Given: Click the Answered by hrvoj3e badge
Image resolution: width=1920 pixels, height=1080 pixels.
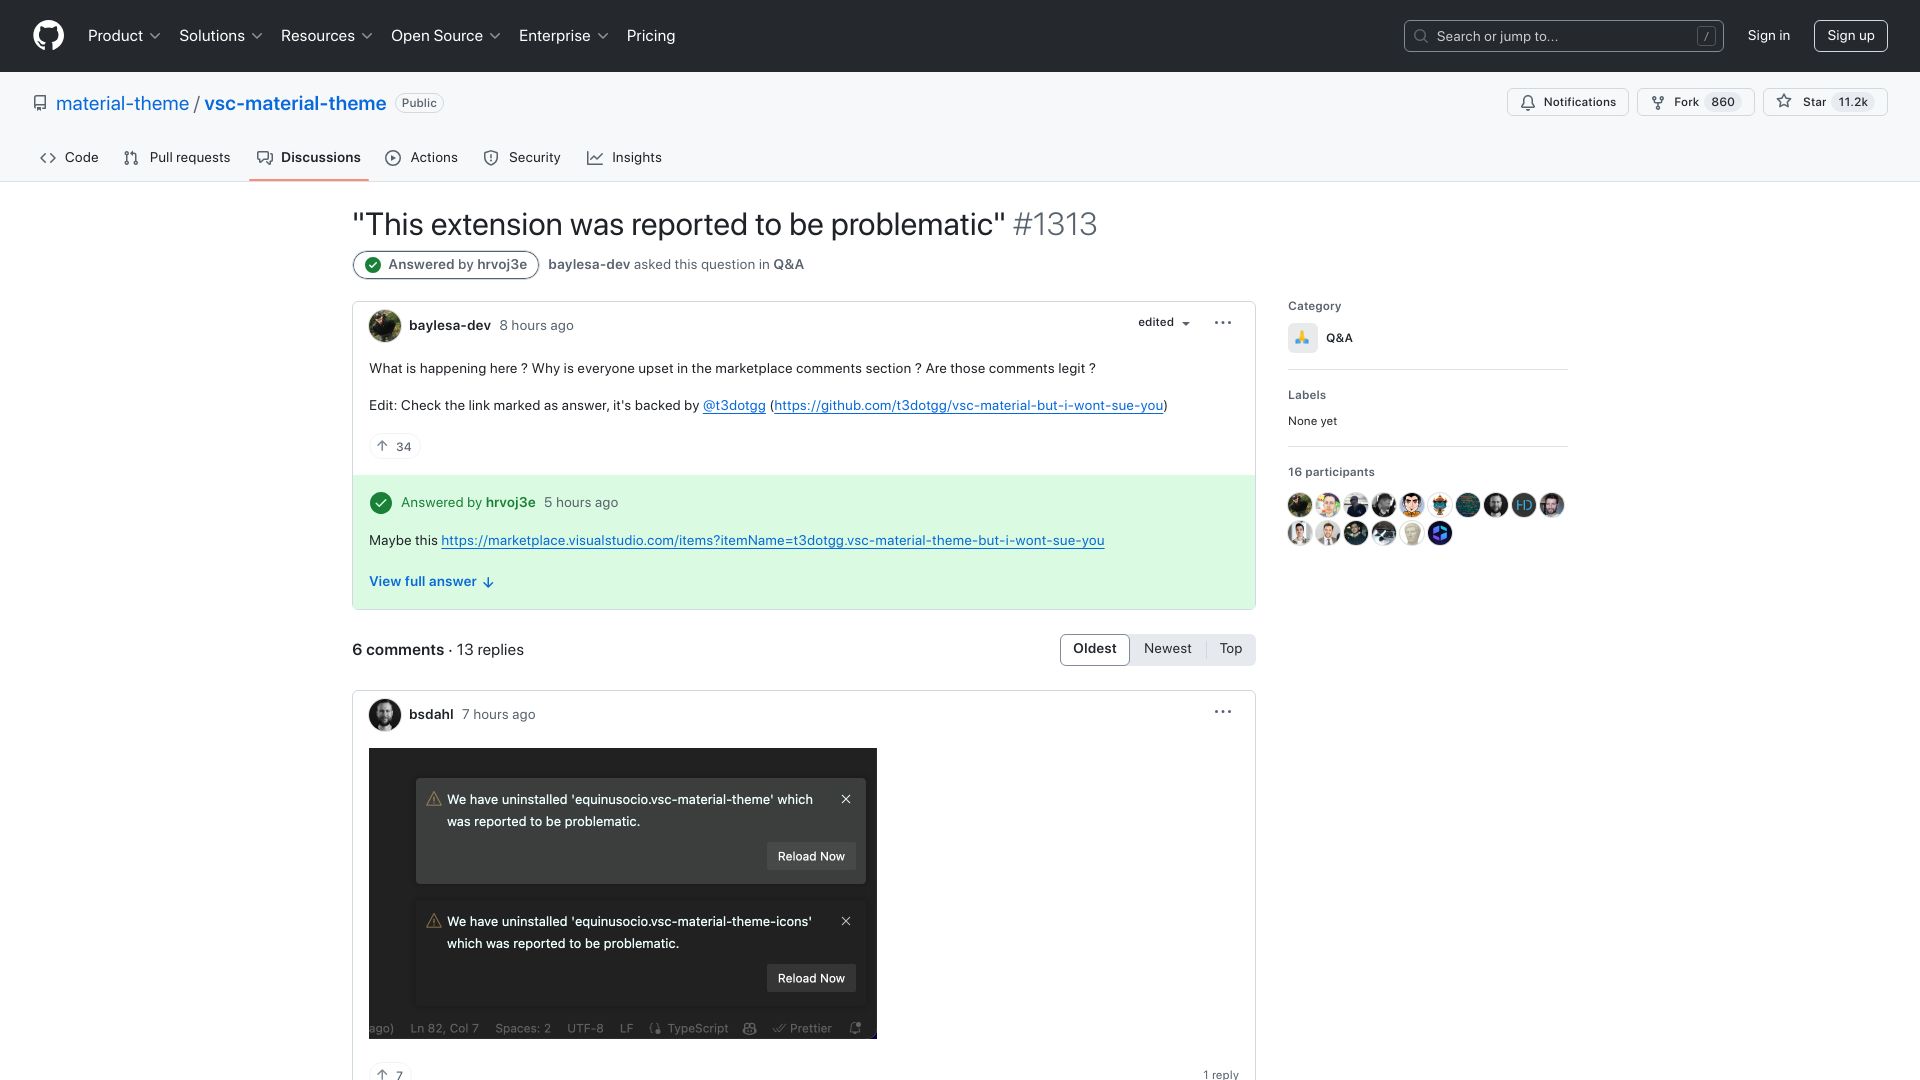Looking at the screenshot, I should [446, 265].
